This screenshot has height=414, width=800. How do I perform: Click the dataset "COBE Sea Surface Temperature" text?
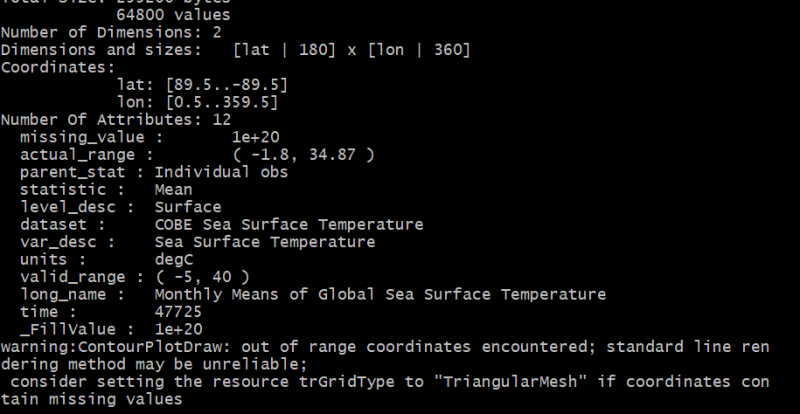(288, 224)
